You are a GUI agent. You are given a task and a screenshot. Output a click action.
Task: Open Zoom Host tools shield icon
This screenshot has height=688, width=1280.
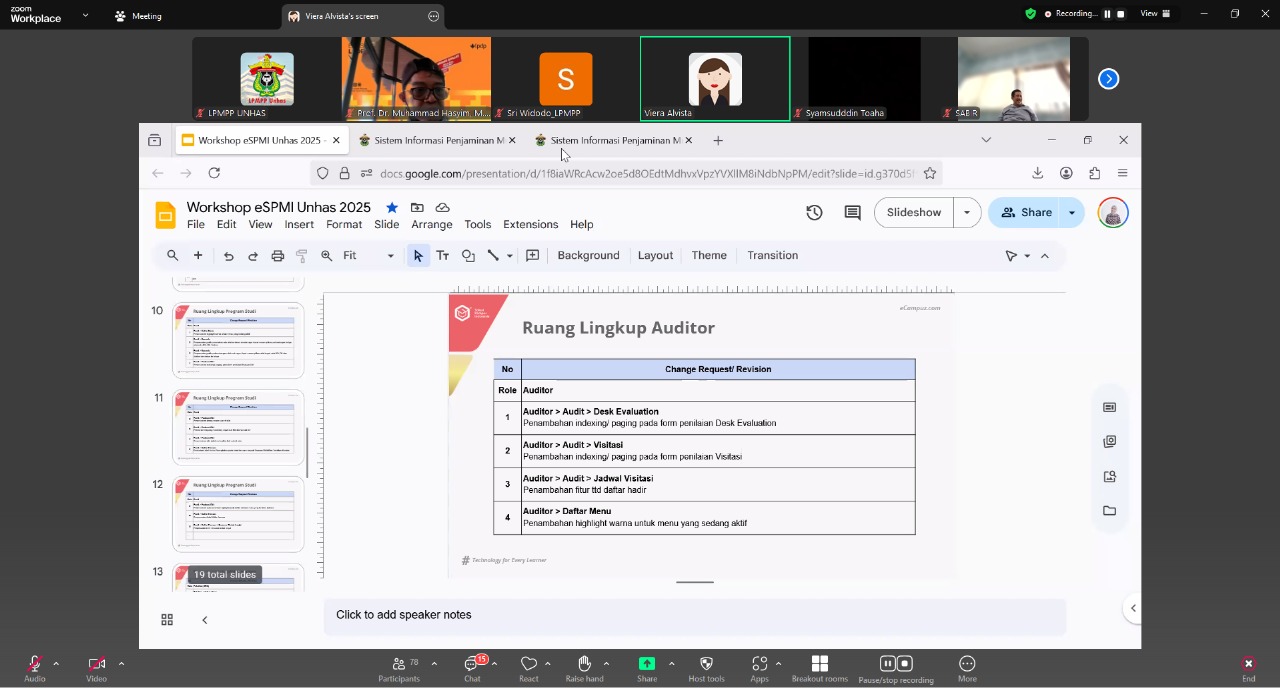click(x=706, y=668)
